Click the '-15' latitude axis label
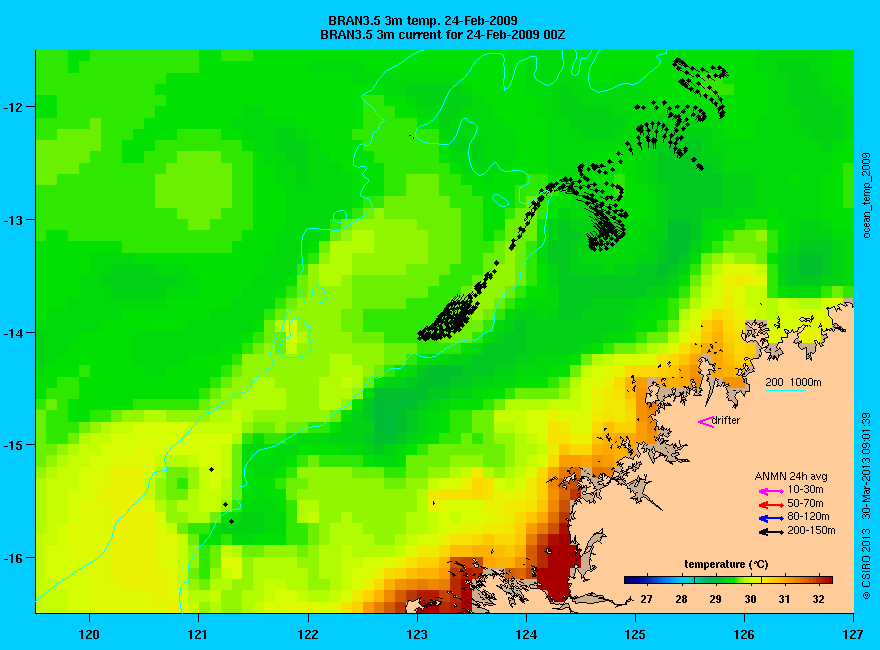Screen dimensions: 880x650 pos(12,445)
